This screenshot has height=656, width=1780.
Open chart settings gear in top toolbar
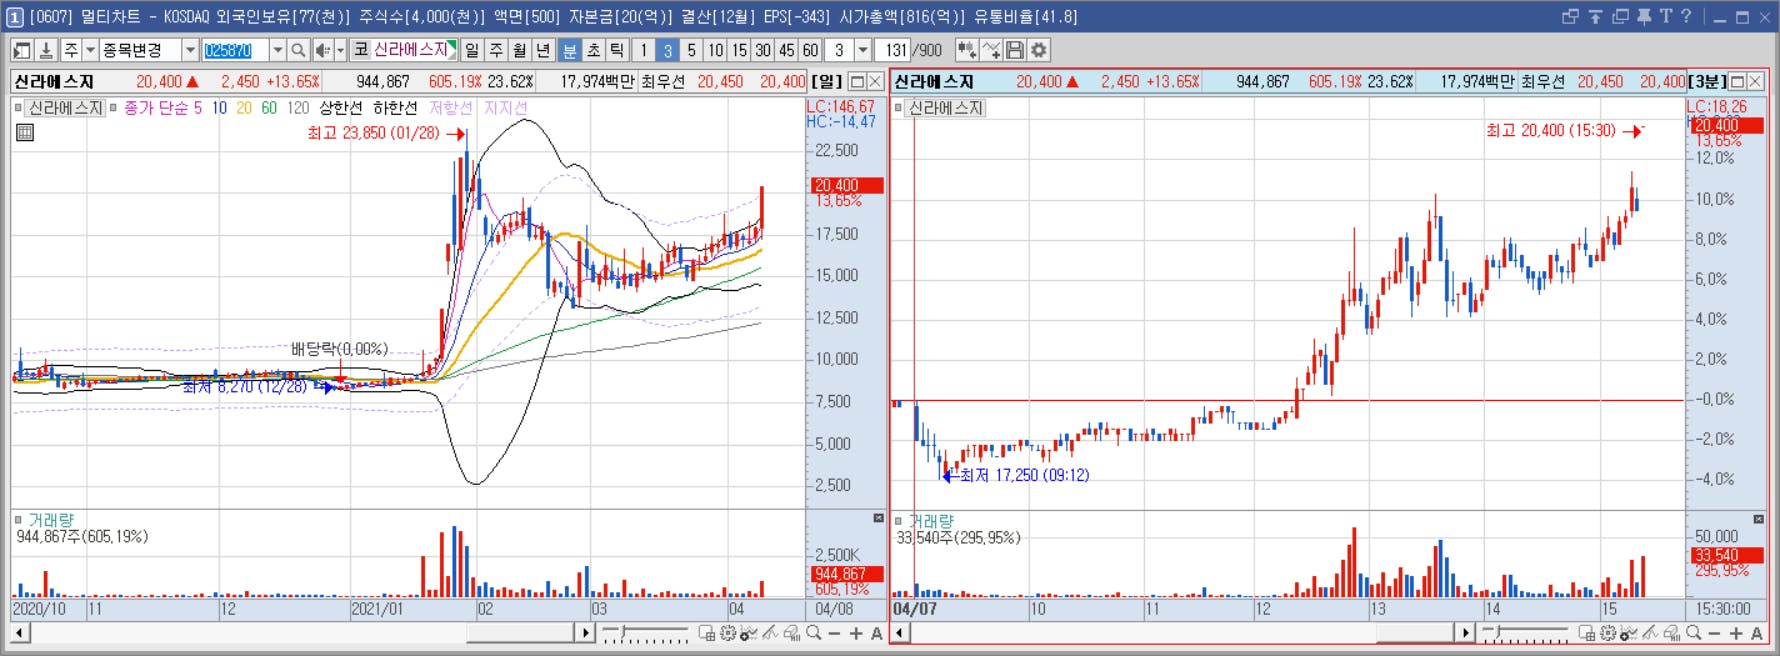click(1039, 50)
